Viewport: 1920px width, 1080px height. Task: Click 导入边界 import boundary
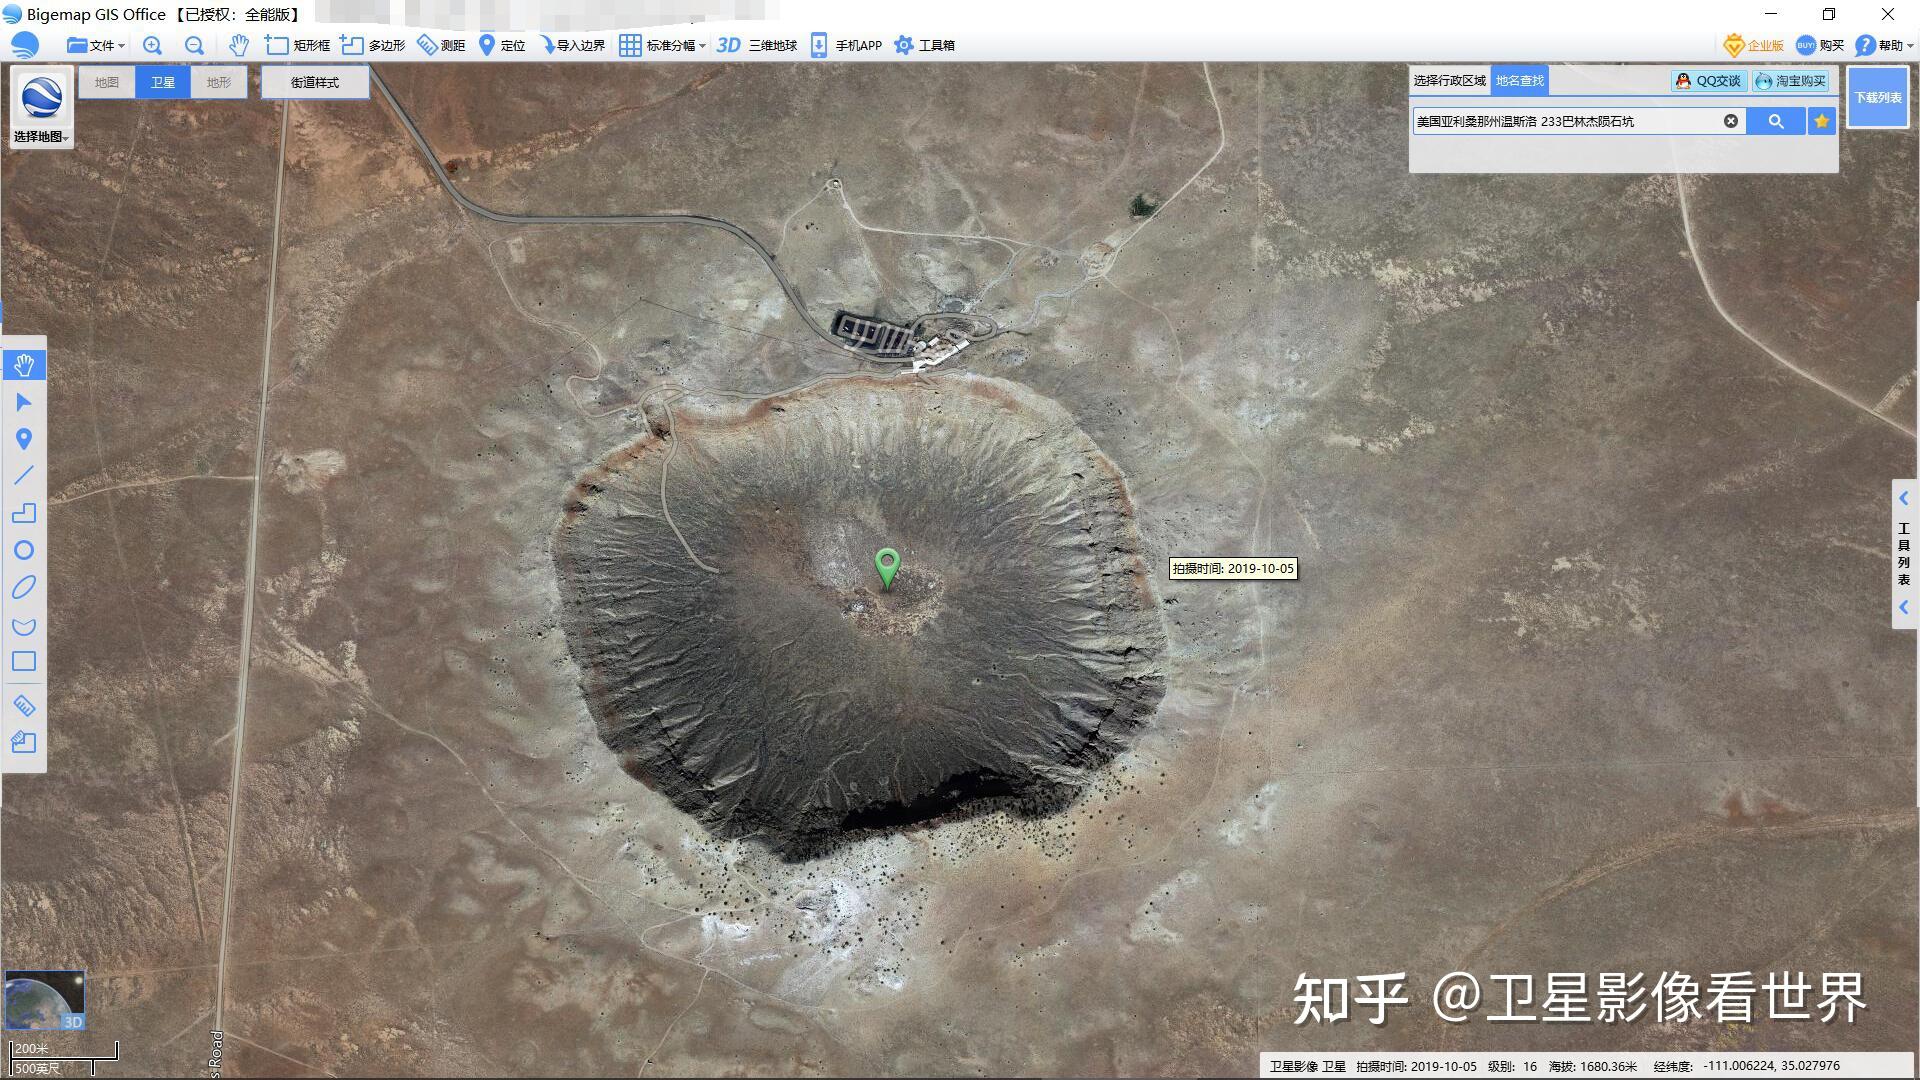click(x=572, y=45)
